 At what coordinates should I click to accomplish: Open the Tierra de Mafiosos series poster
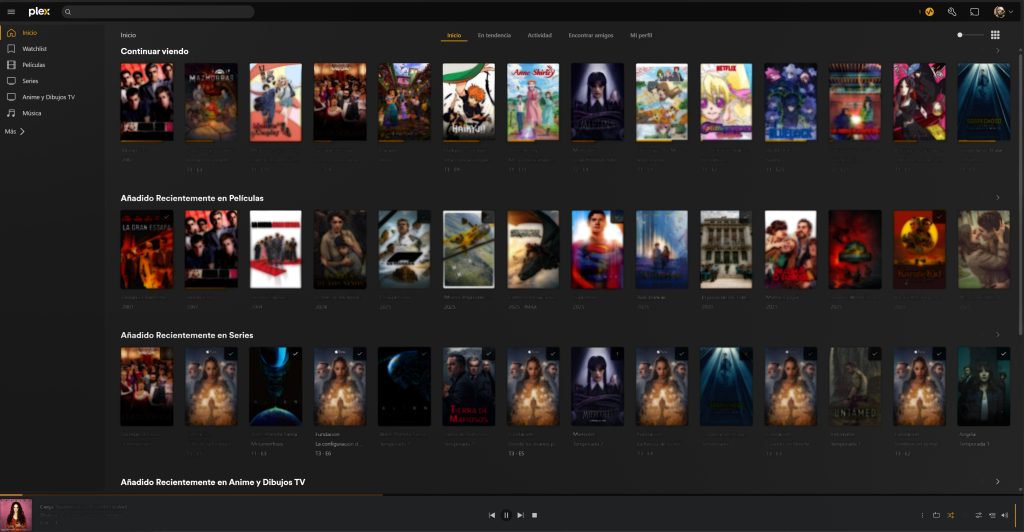[x=468, y=386]
